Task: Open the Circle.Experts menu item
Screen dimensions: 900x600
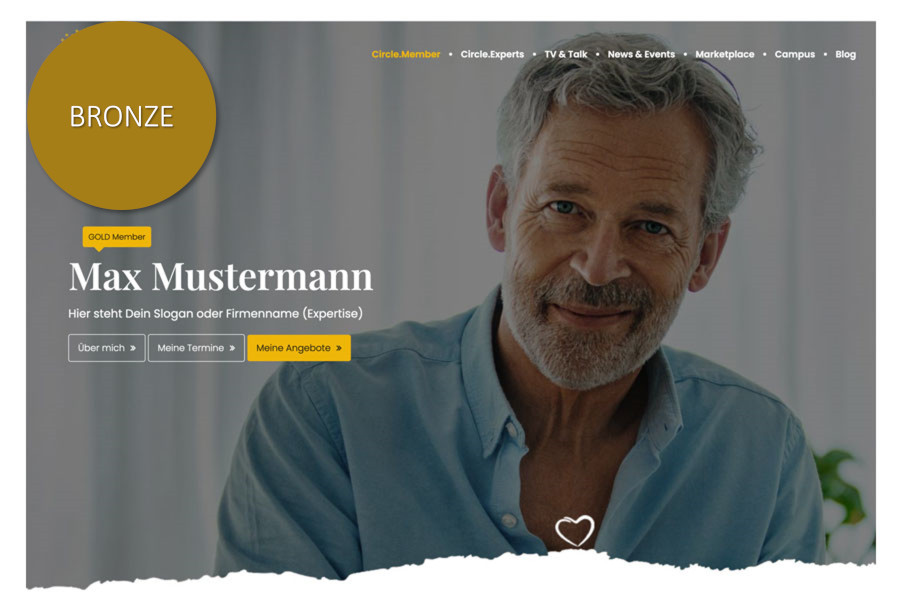Action: click(492, 54)
